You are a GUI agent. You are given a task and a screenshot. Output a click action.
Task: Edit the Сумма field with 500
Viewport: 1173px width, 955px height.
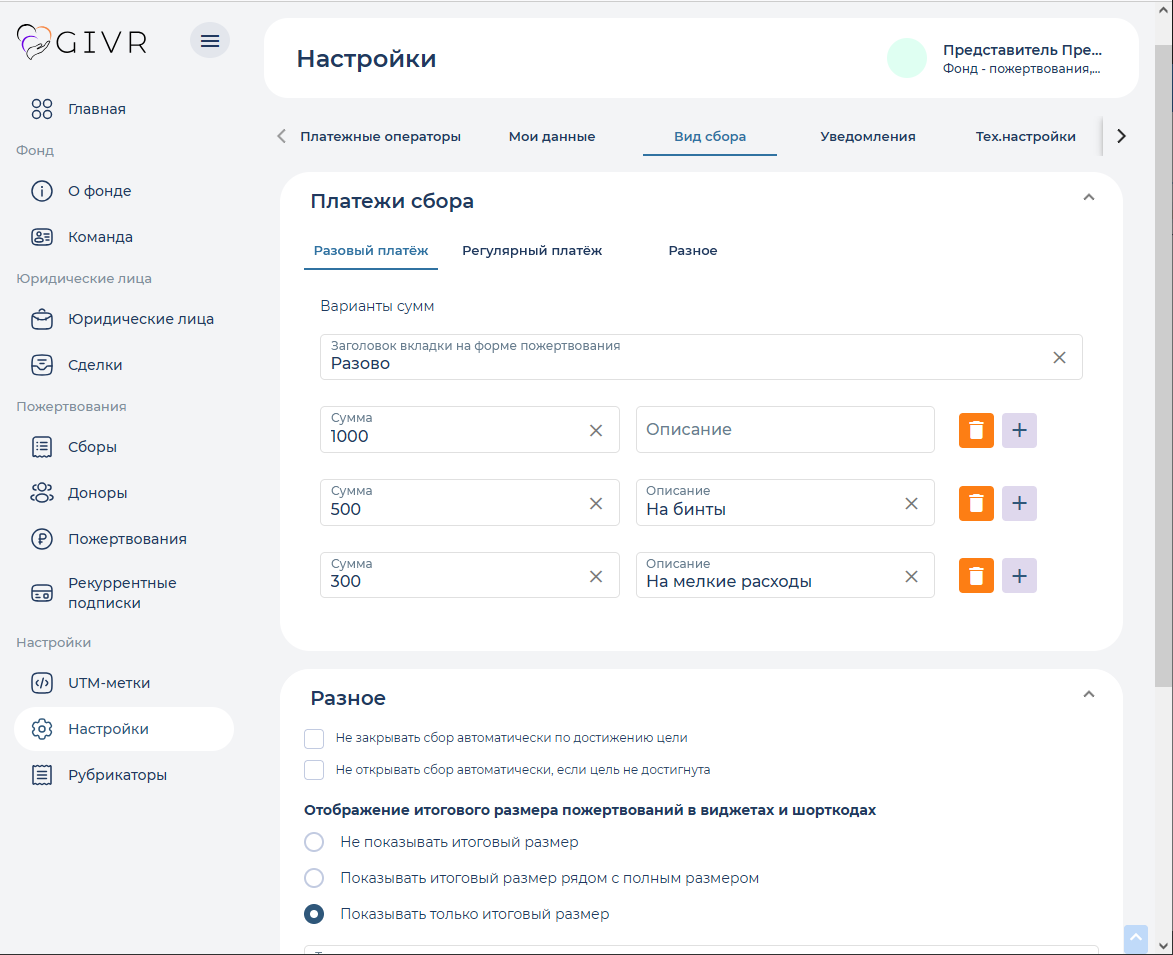click(x=469, y=503)
